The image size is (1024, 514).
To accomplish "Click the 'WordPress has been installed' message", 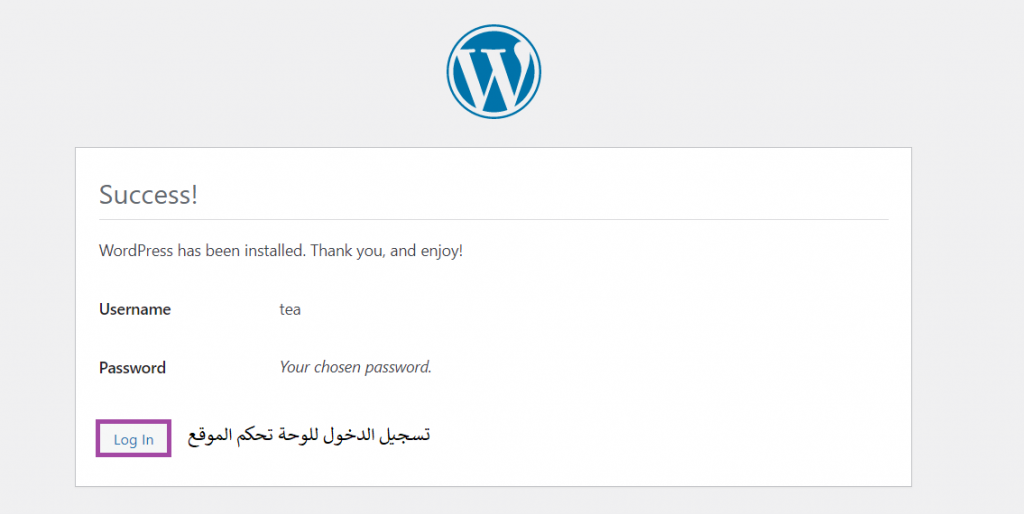I will (281, 251).
